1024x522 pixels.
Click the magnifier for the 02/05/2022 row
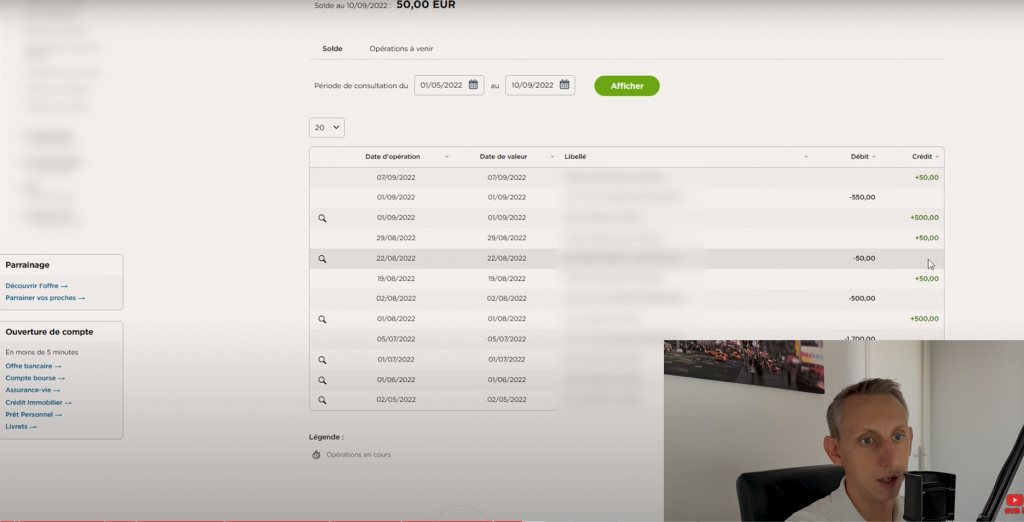point(322,400)
